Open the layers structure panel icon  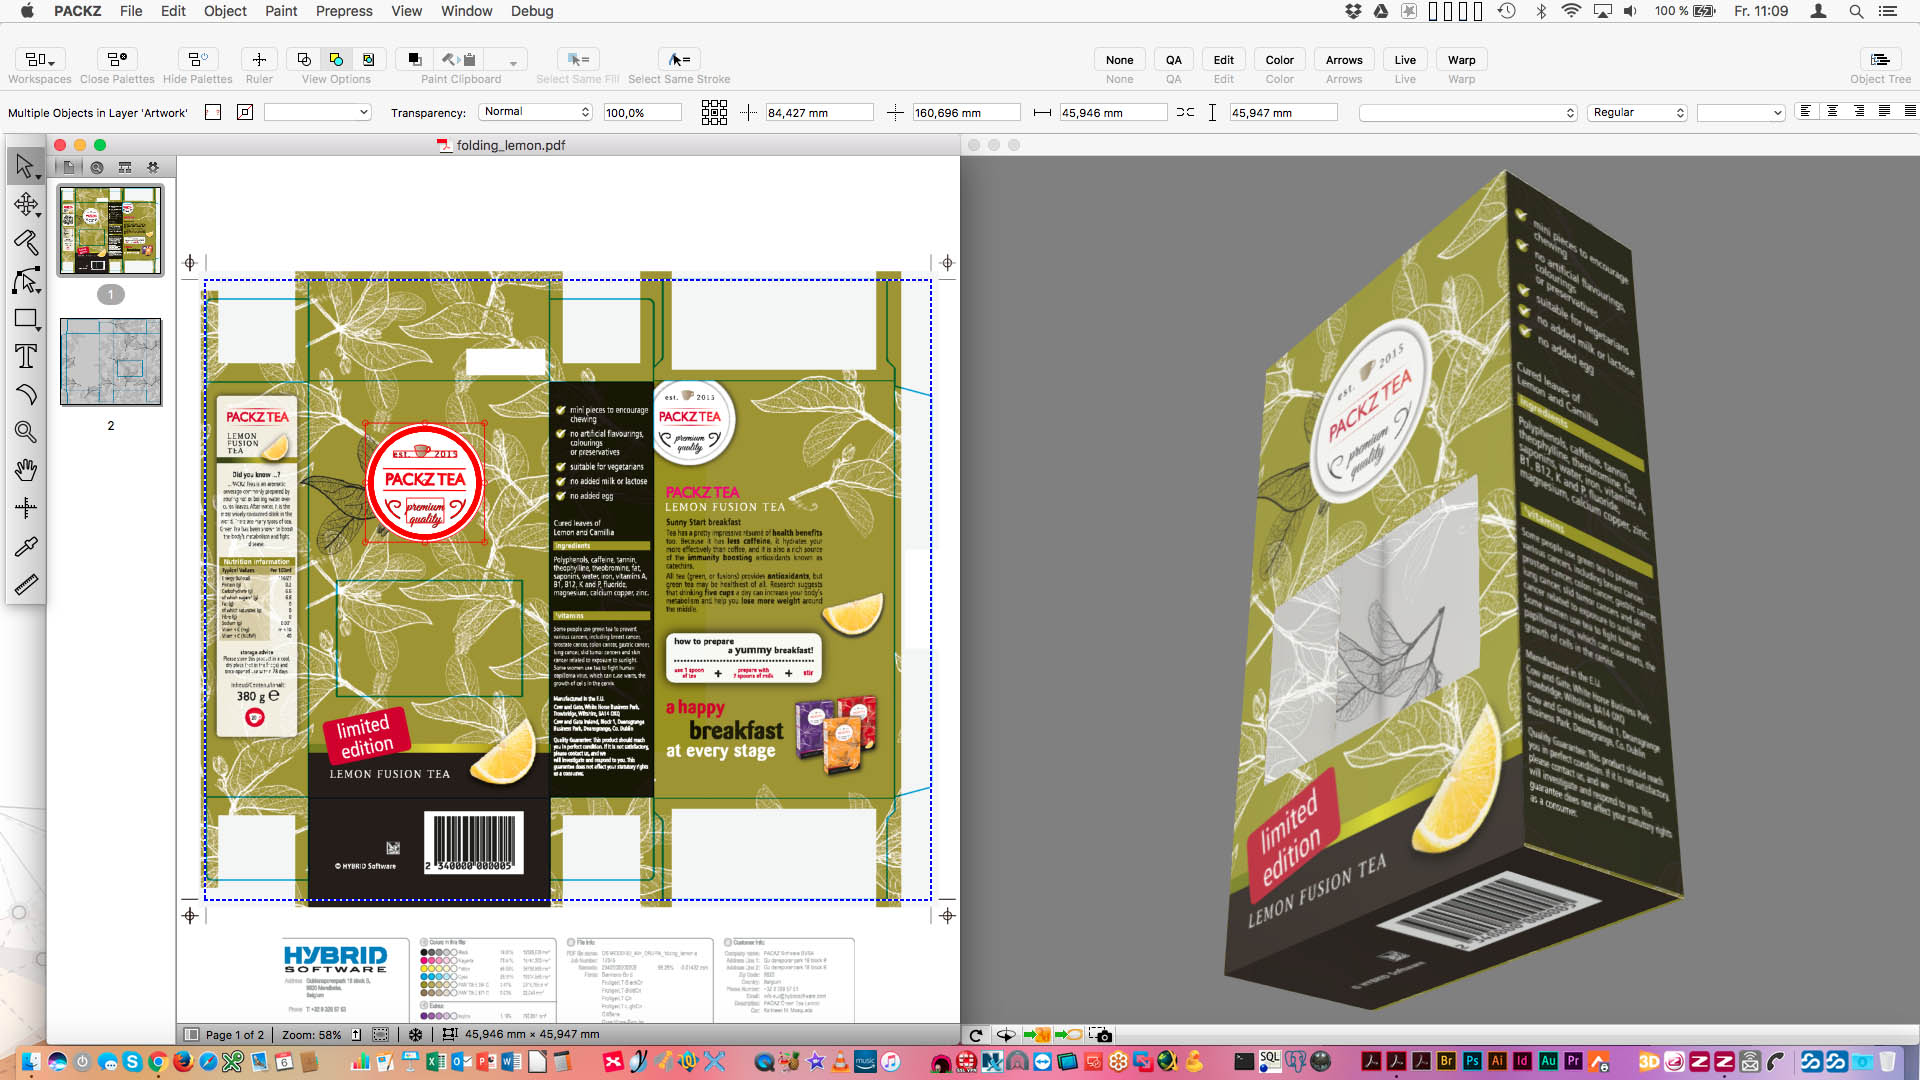125,167
